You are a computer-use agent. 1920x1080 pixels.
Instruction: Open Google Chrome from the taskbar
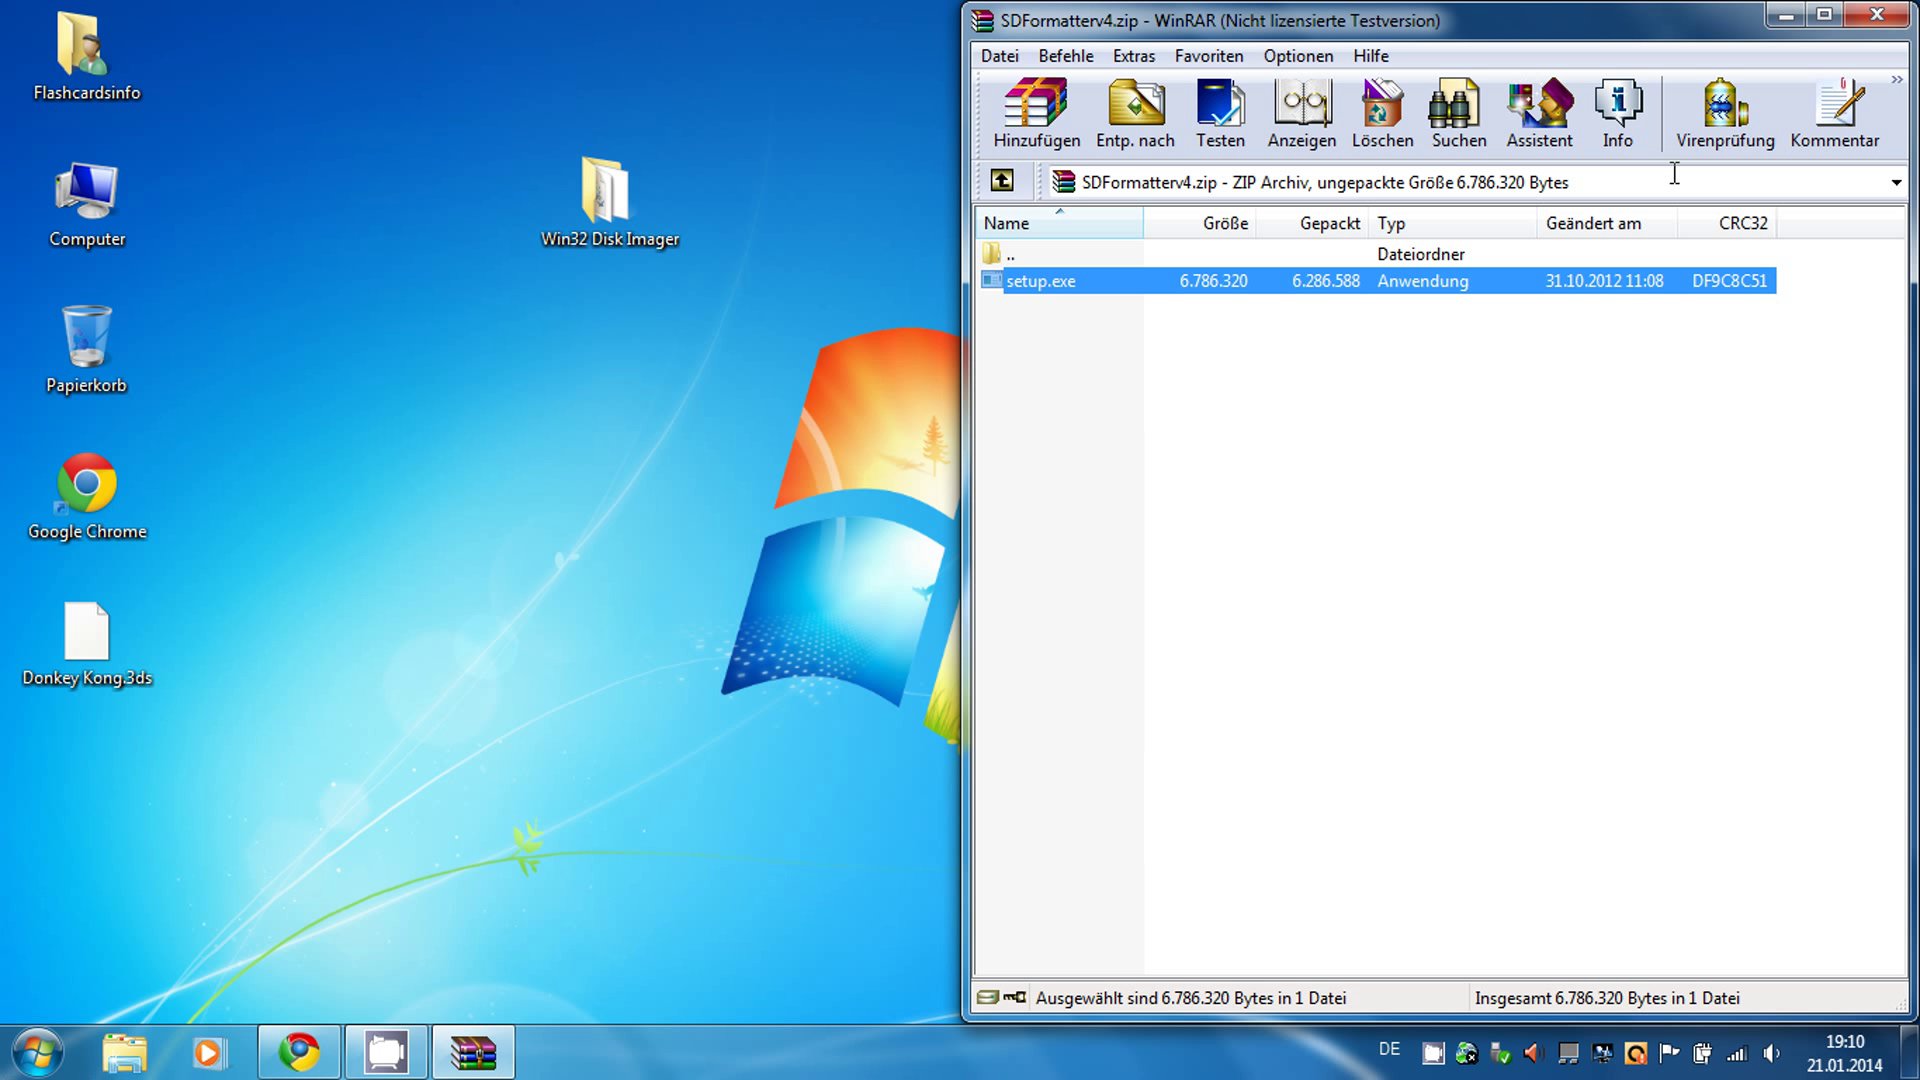tap(299, 1052)
